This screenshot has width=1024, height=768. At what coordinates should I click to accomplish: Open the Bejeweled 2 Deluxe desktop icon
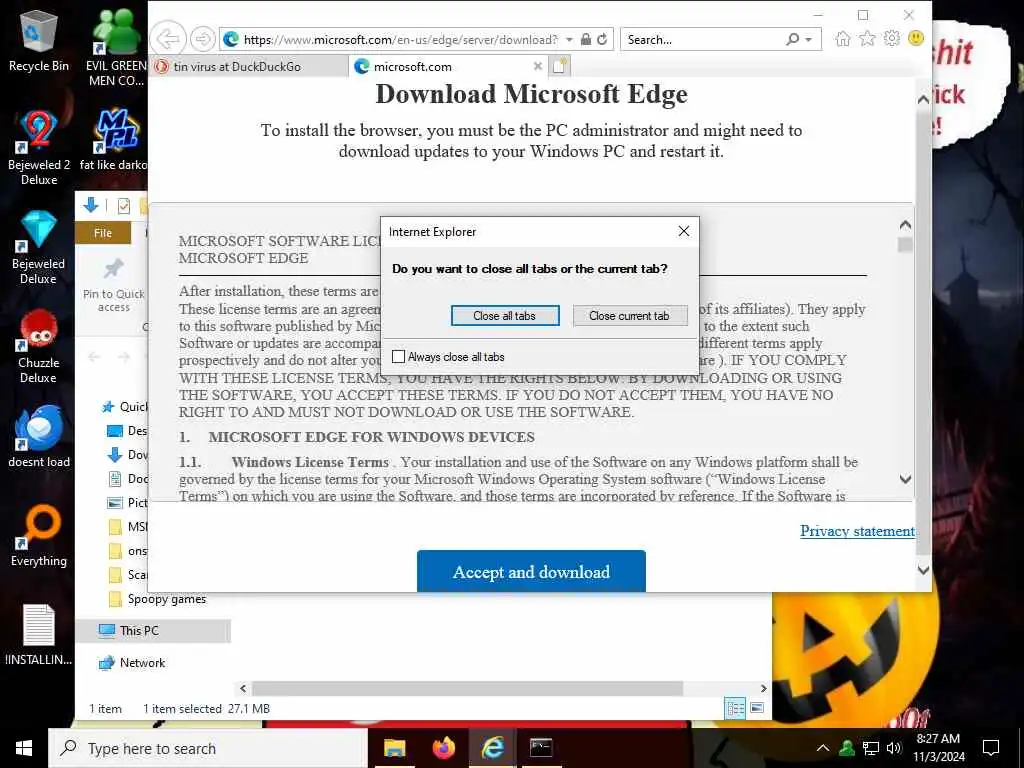pyautogui.click(x=39, y=148)
